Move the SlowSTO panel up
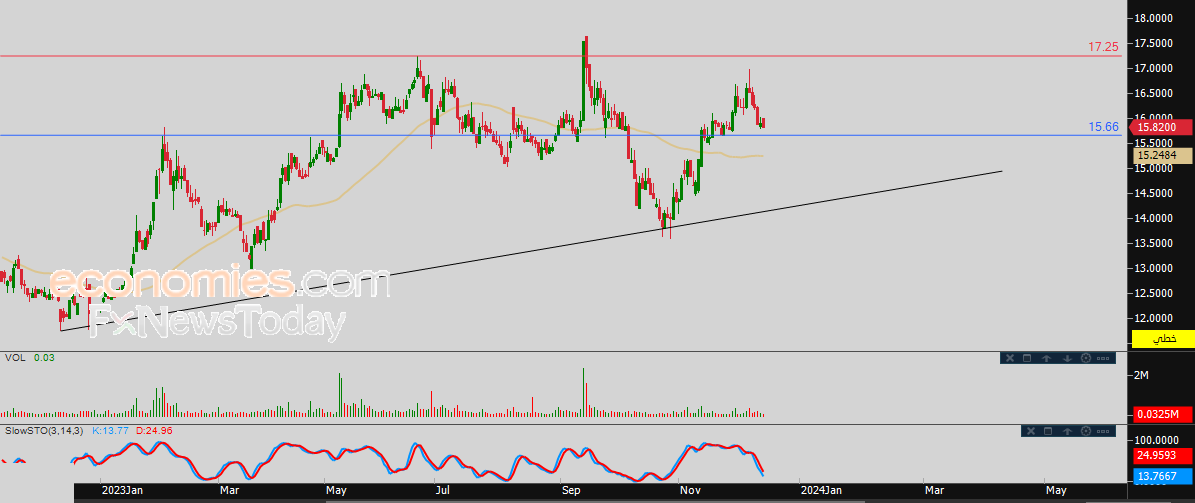The image size is (1195, 503). pos(1067,431)
